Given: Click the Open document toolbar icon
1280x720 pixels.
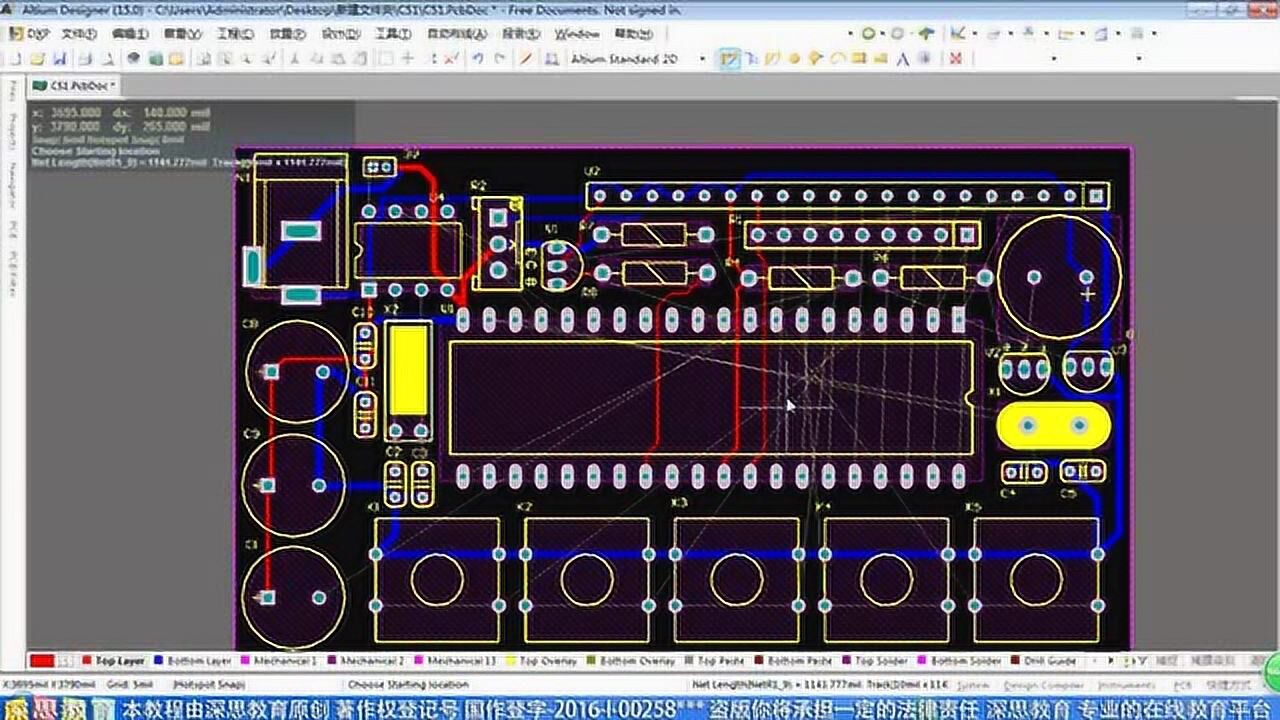Looking at the screenshot, I should pyautogui.click(x=37, y=58).
